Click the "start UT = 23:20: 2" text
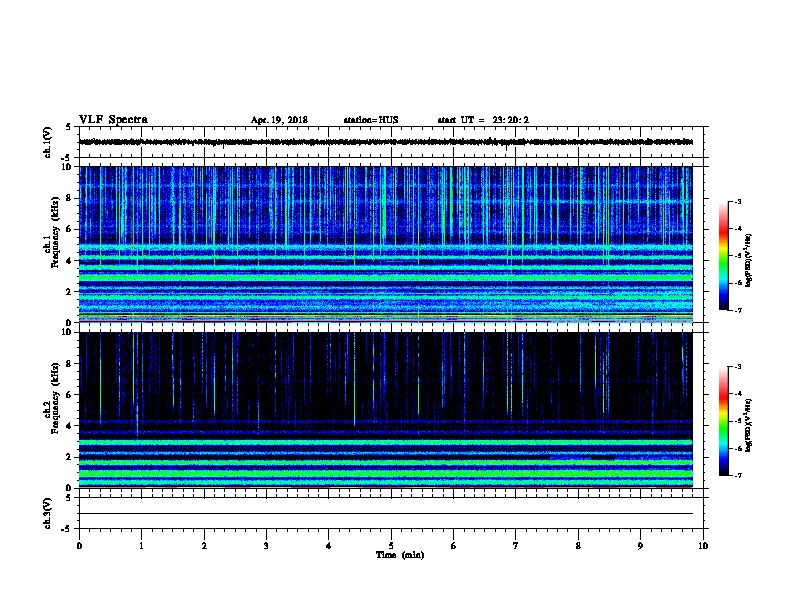 click(483, 120)
